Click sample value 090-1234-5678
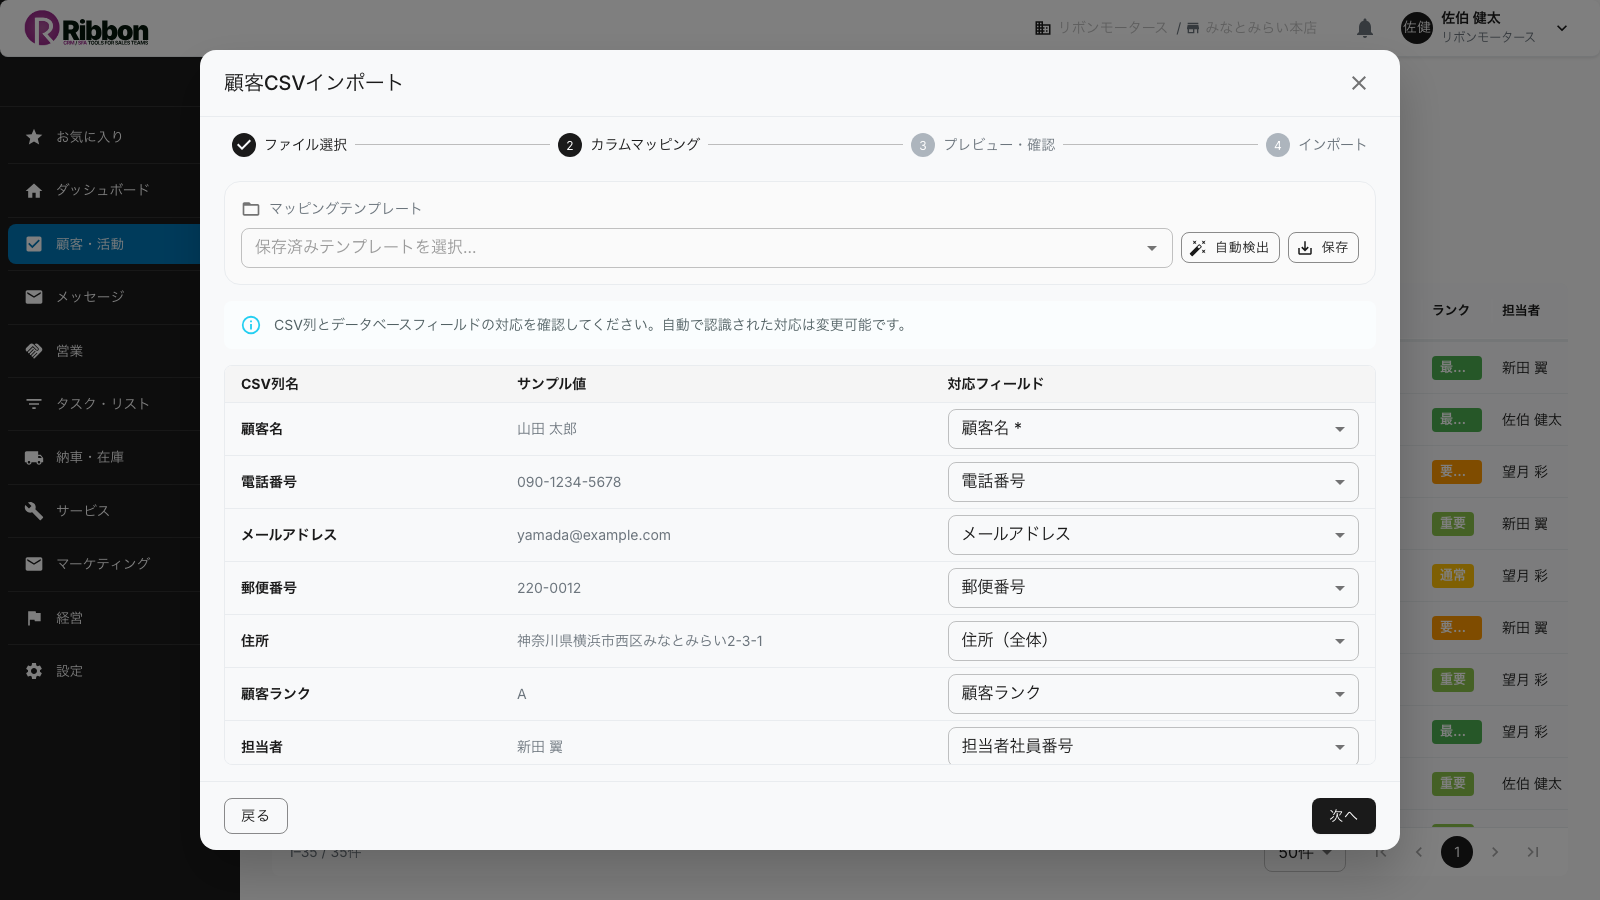The image size is (1600, 900). [x=569, y=482]
